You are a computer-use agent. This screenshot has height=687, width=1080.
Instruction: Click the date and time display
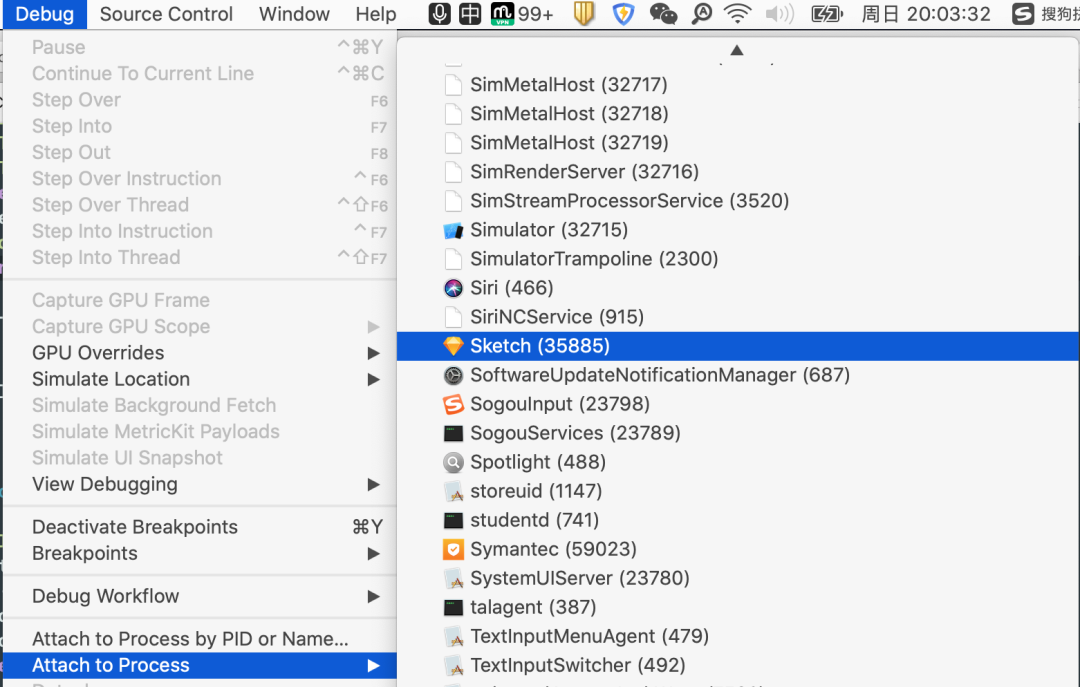(x=926, y=14)
